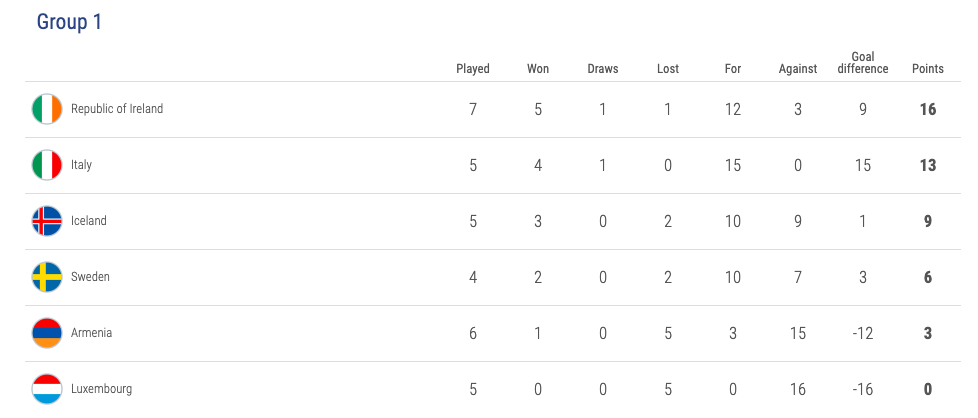Image resolution: width=978 pixels, height=418 pixels.
Task: Click the Played column header
Action: point(473,69)
